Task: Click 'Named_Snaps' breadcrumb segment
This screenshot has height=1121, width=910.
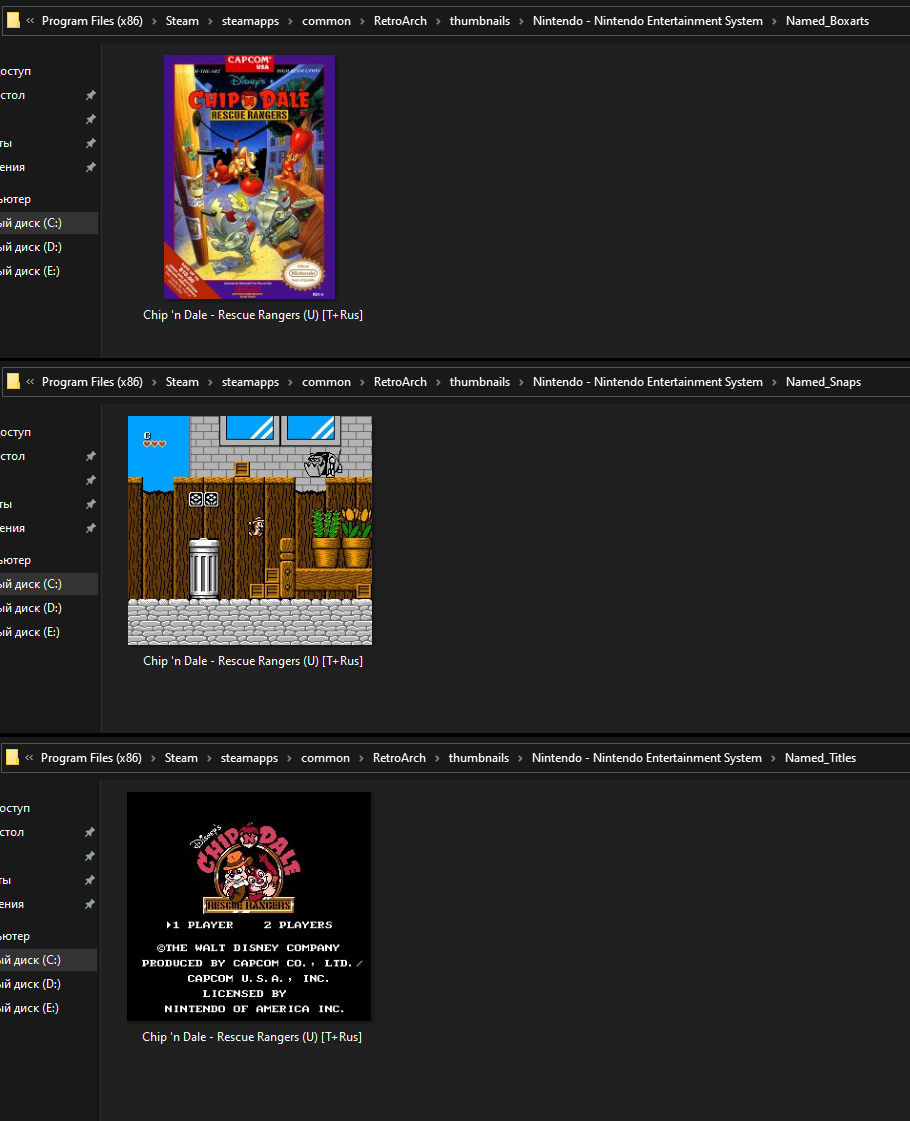Action: [x=823, y=382]
